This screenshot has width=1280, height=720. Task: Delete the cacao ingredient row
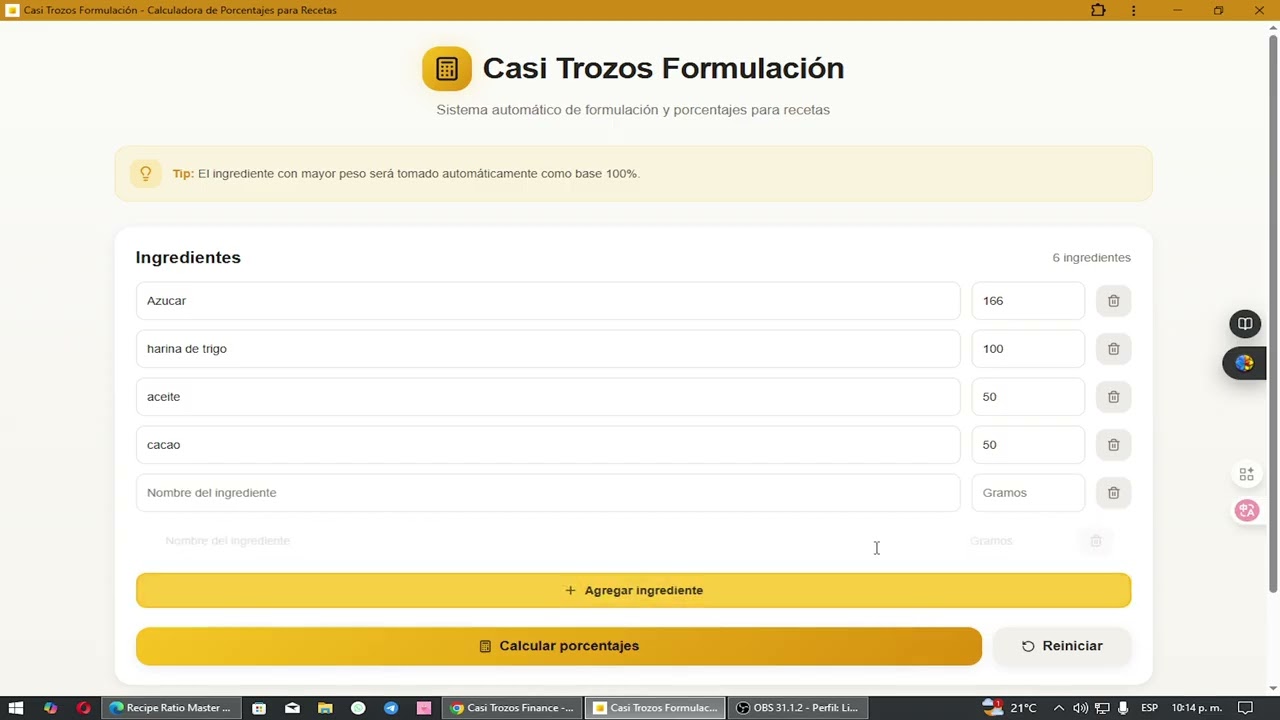1113,445
